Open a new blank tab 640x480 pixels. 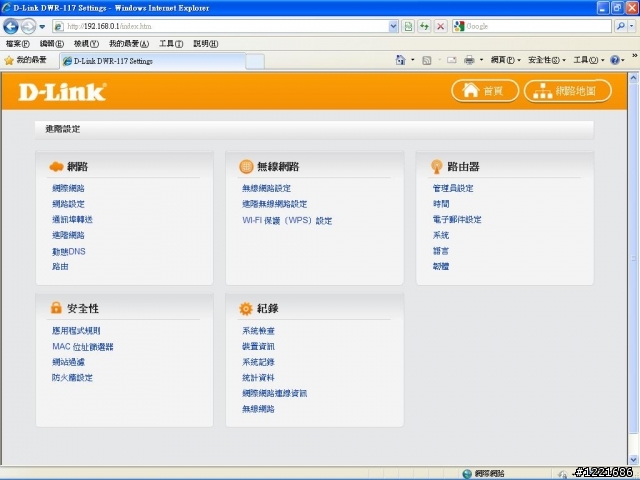point(255,62)
